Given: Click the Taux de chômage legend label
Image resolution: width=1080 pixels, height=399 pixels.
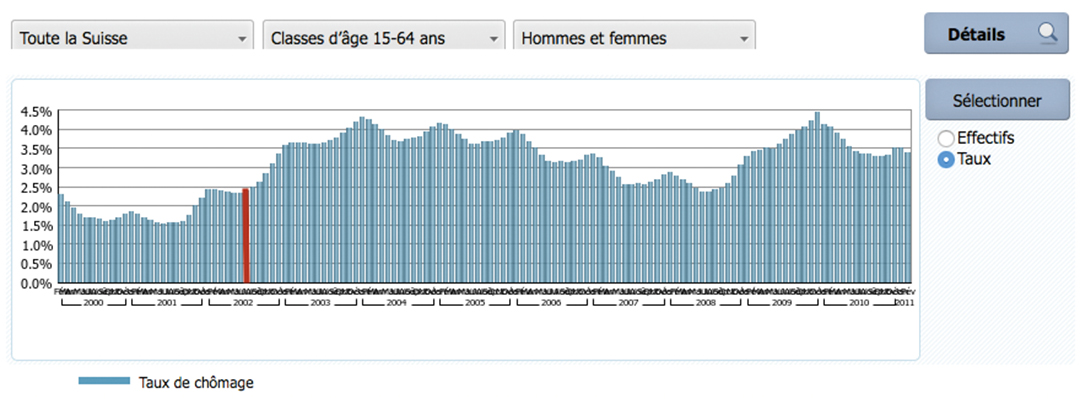Looking at the screenshot, I should click(196, 382).
